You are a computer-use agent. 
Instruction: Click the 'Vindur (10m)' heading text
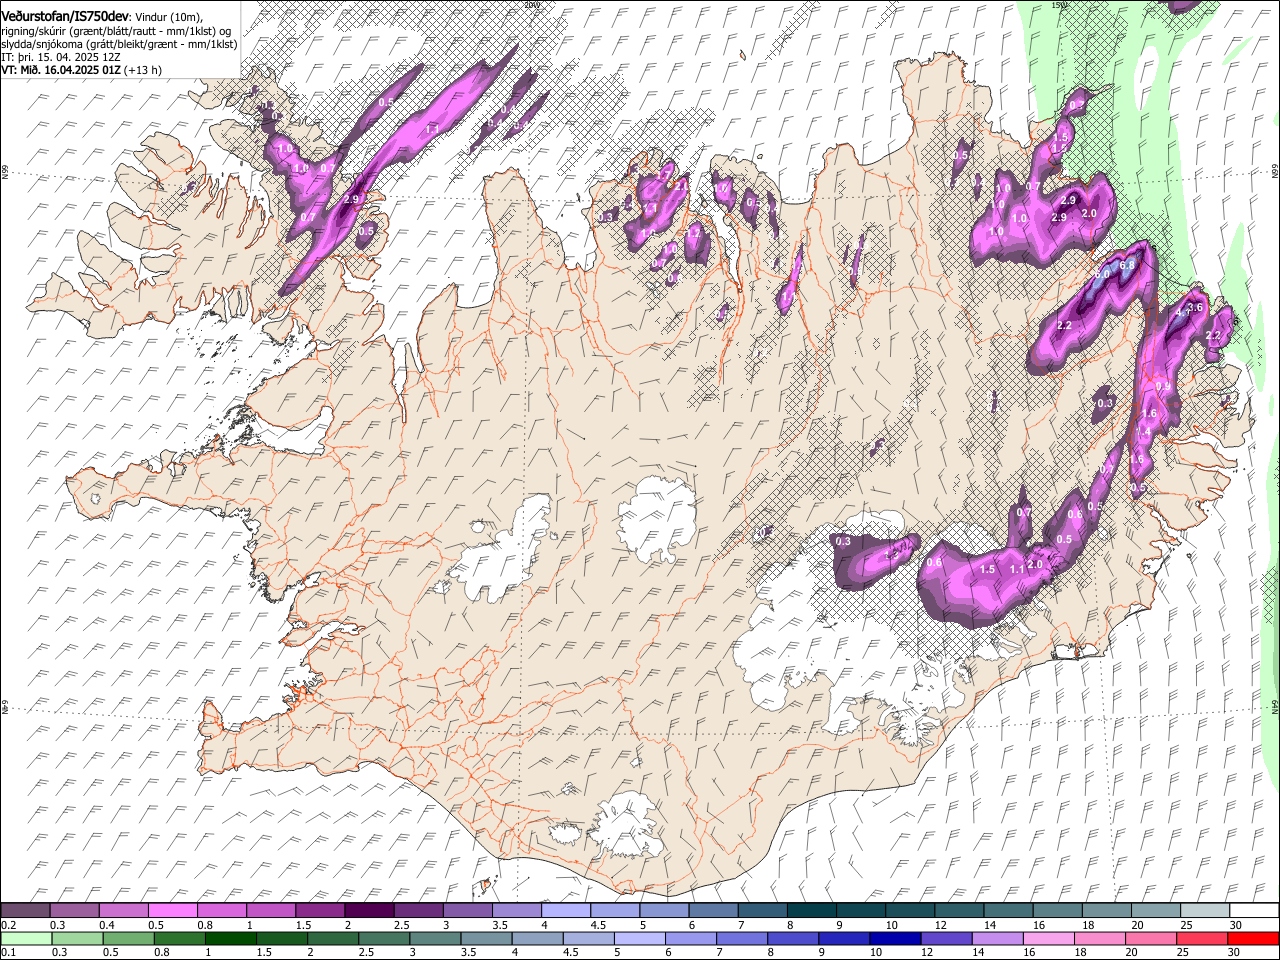pos(167,17)
